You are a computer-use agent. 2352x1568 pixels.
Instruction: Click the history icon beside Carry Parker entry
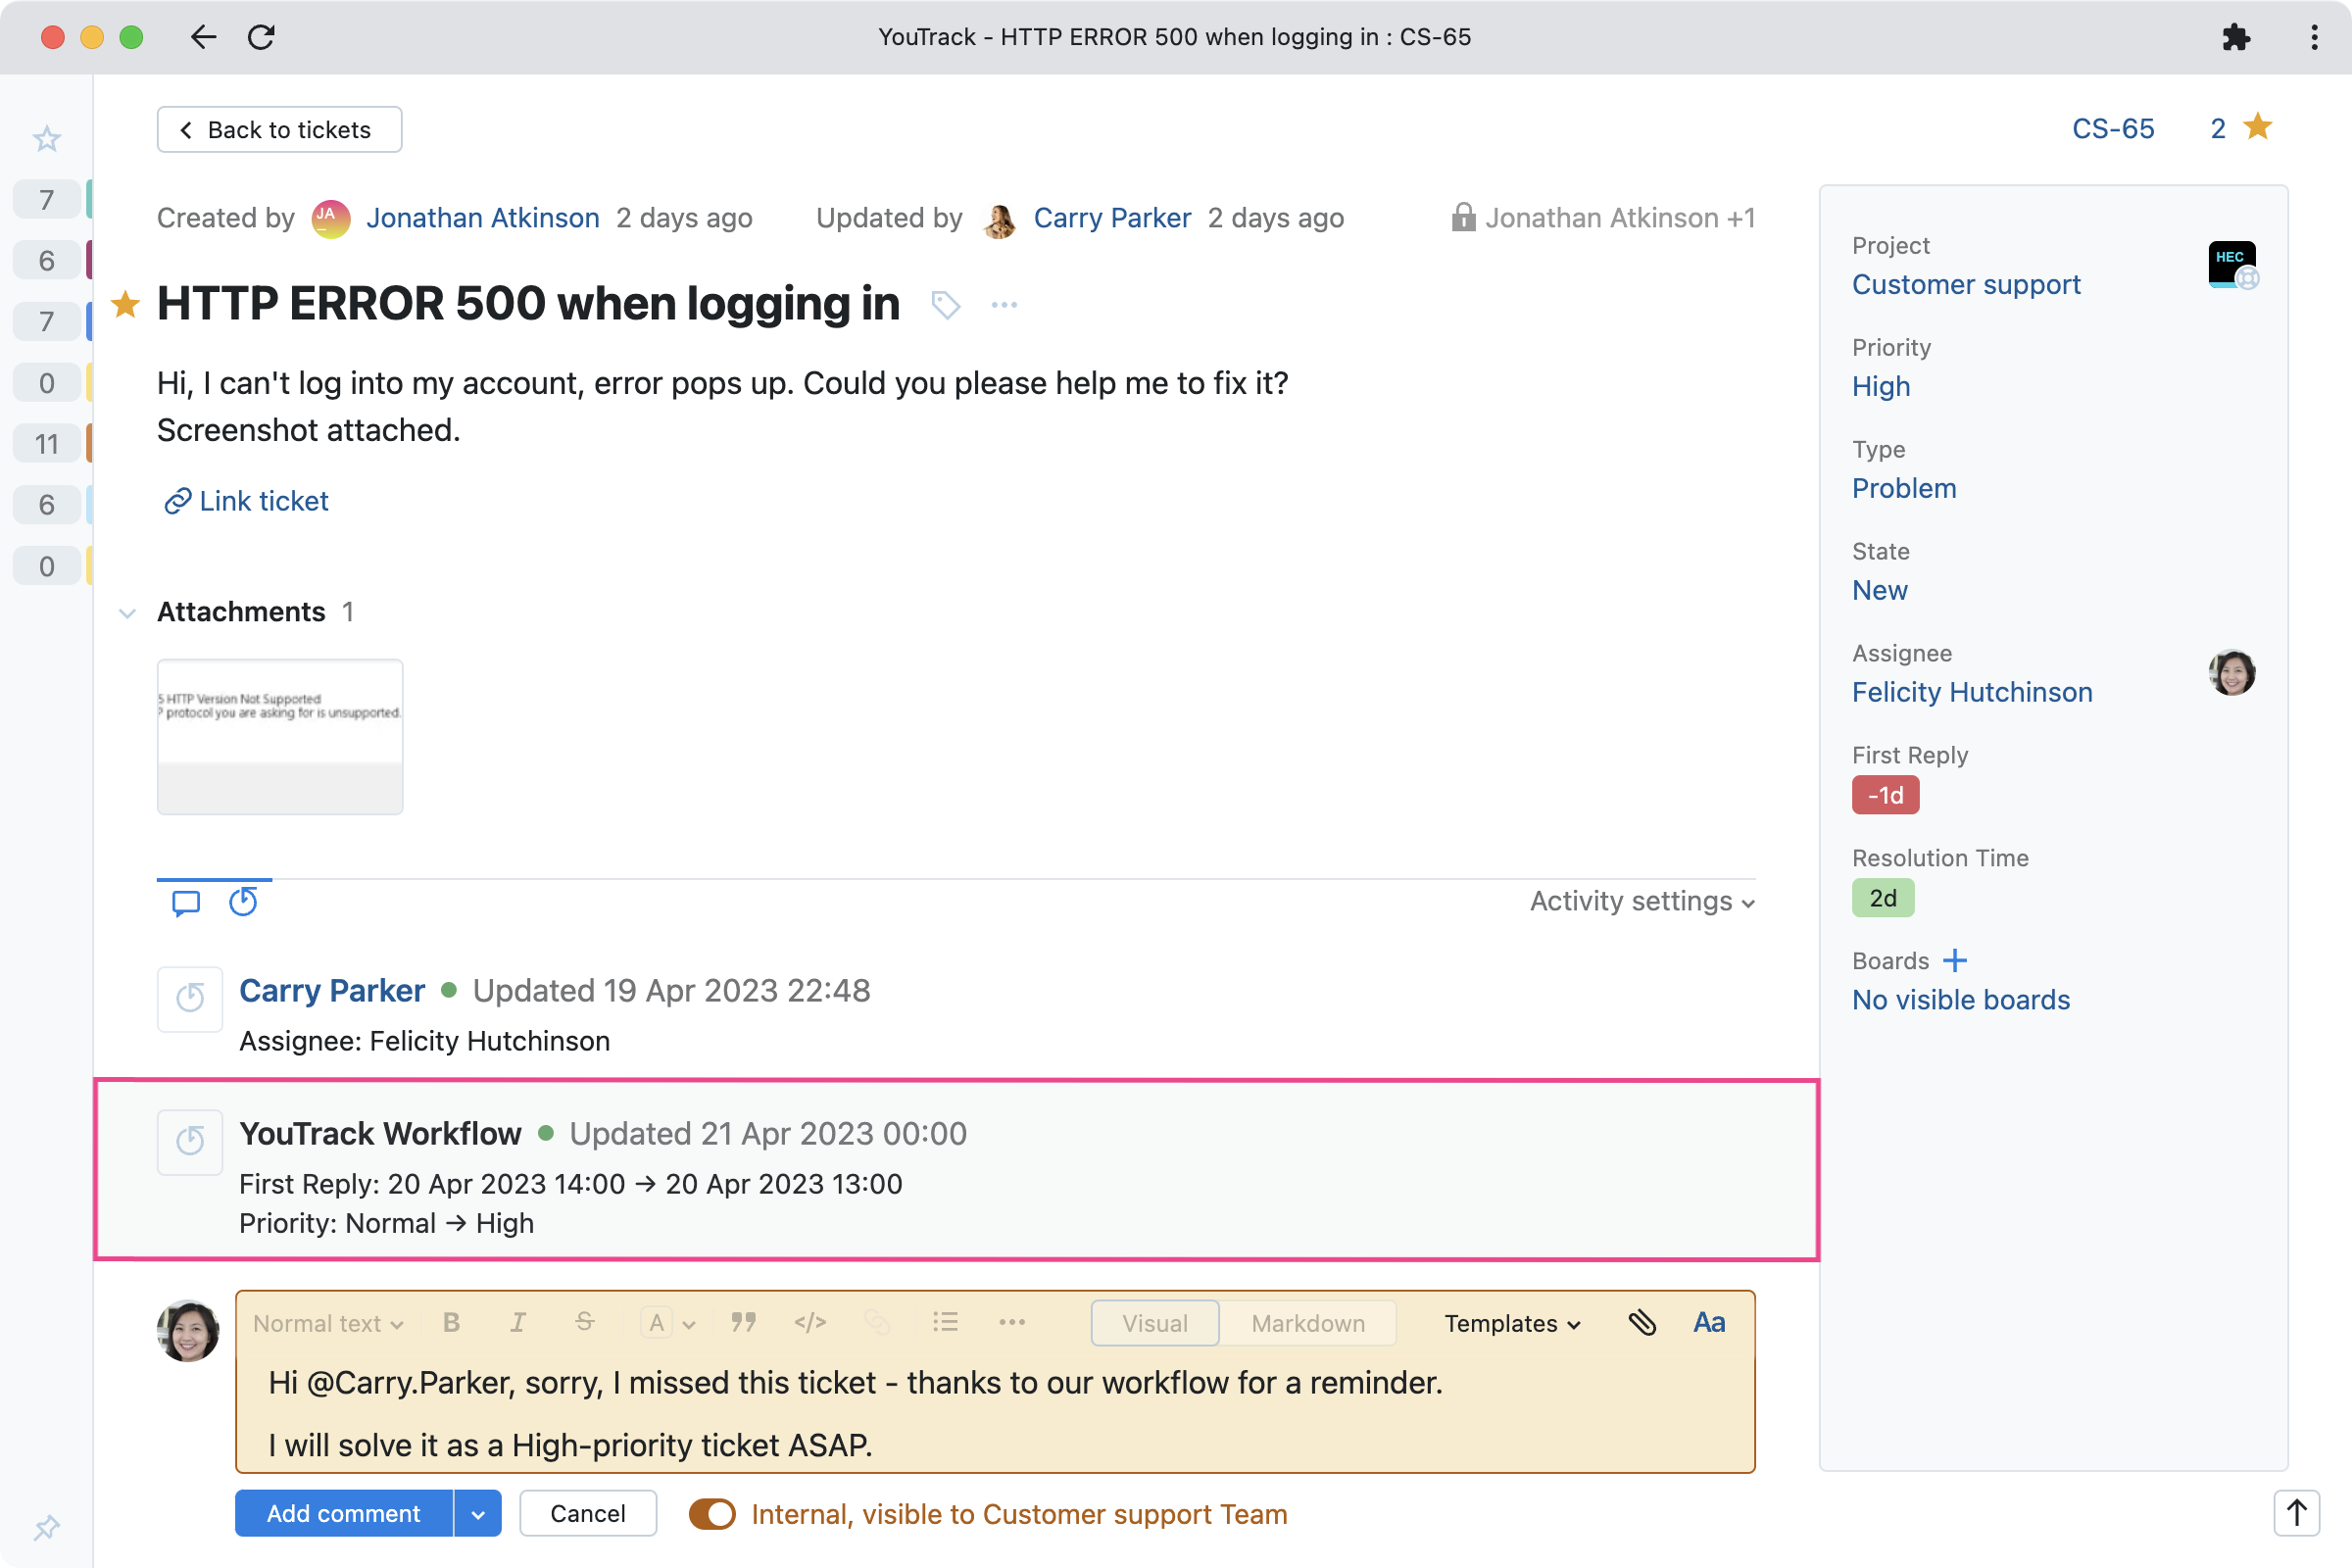pos(190,998)
